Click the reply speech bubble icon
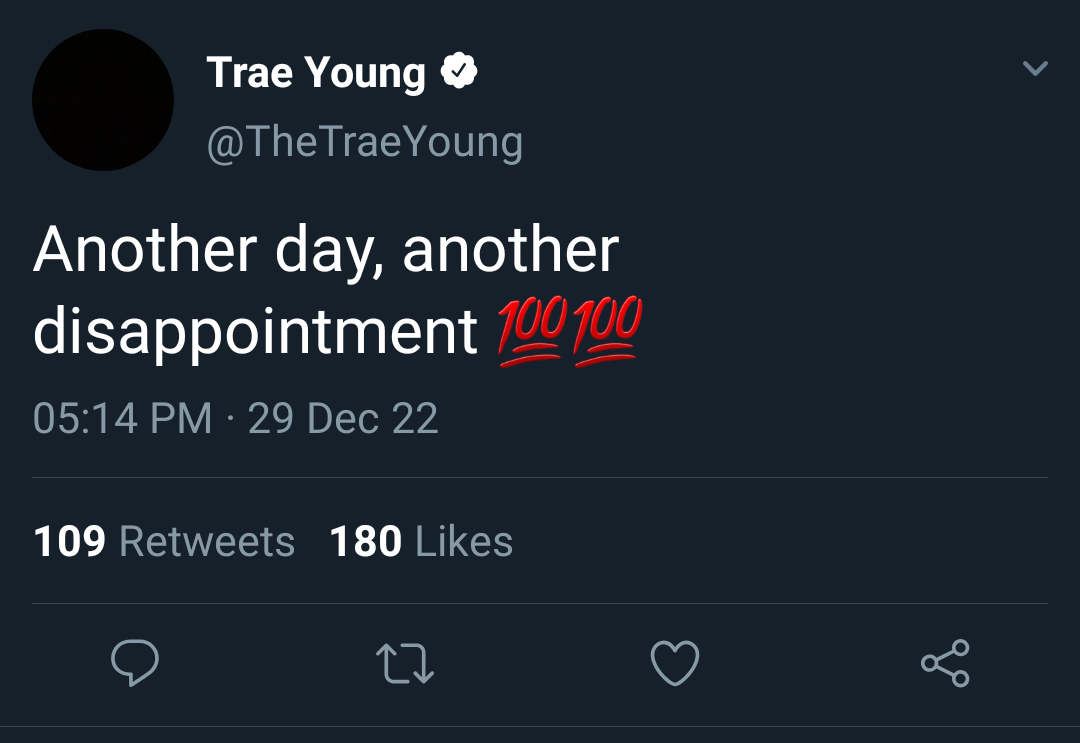 [134, 664]
